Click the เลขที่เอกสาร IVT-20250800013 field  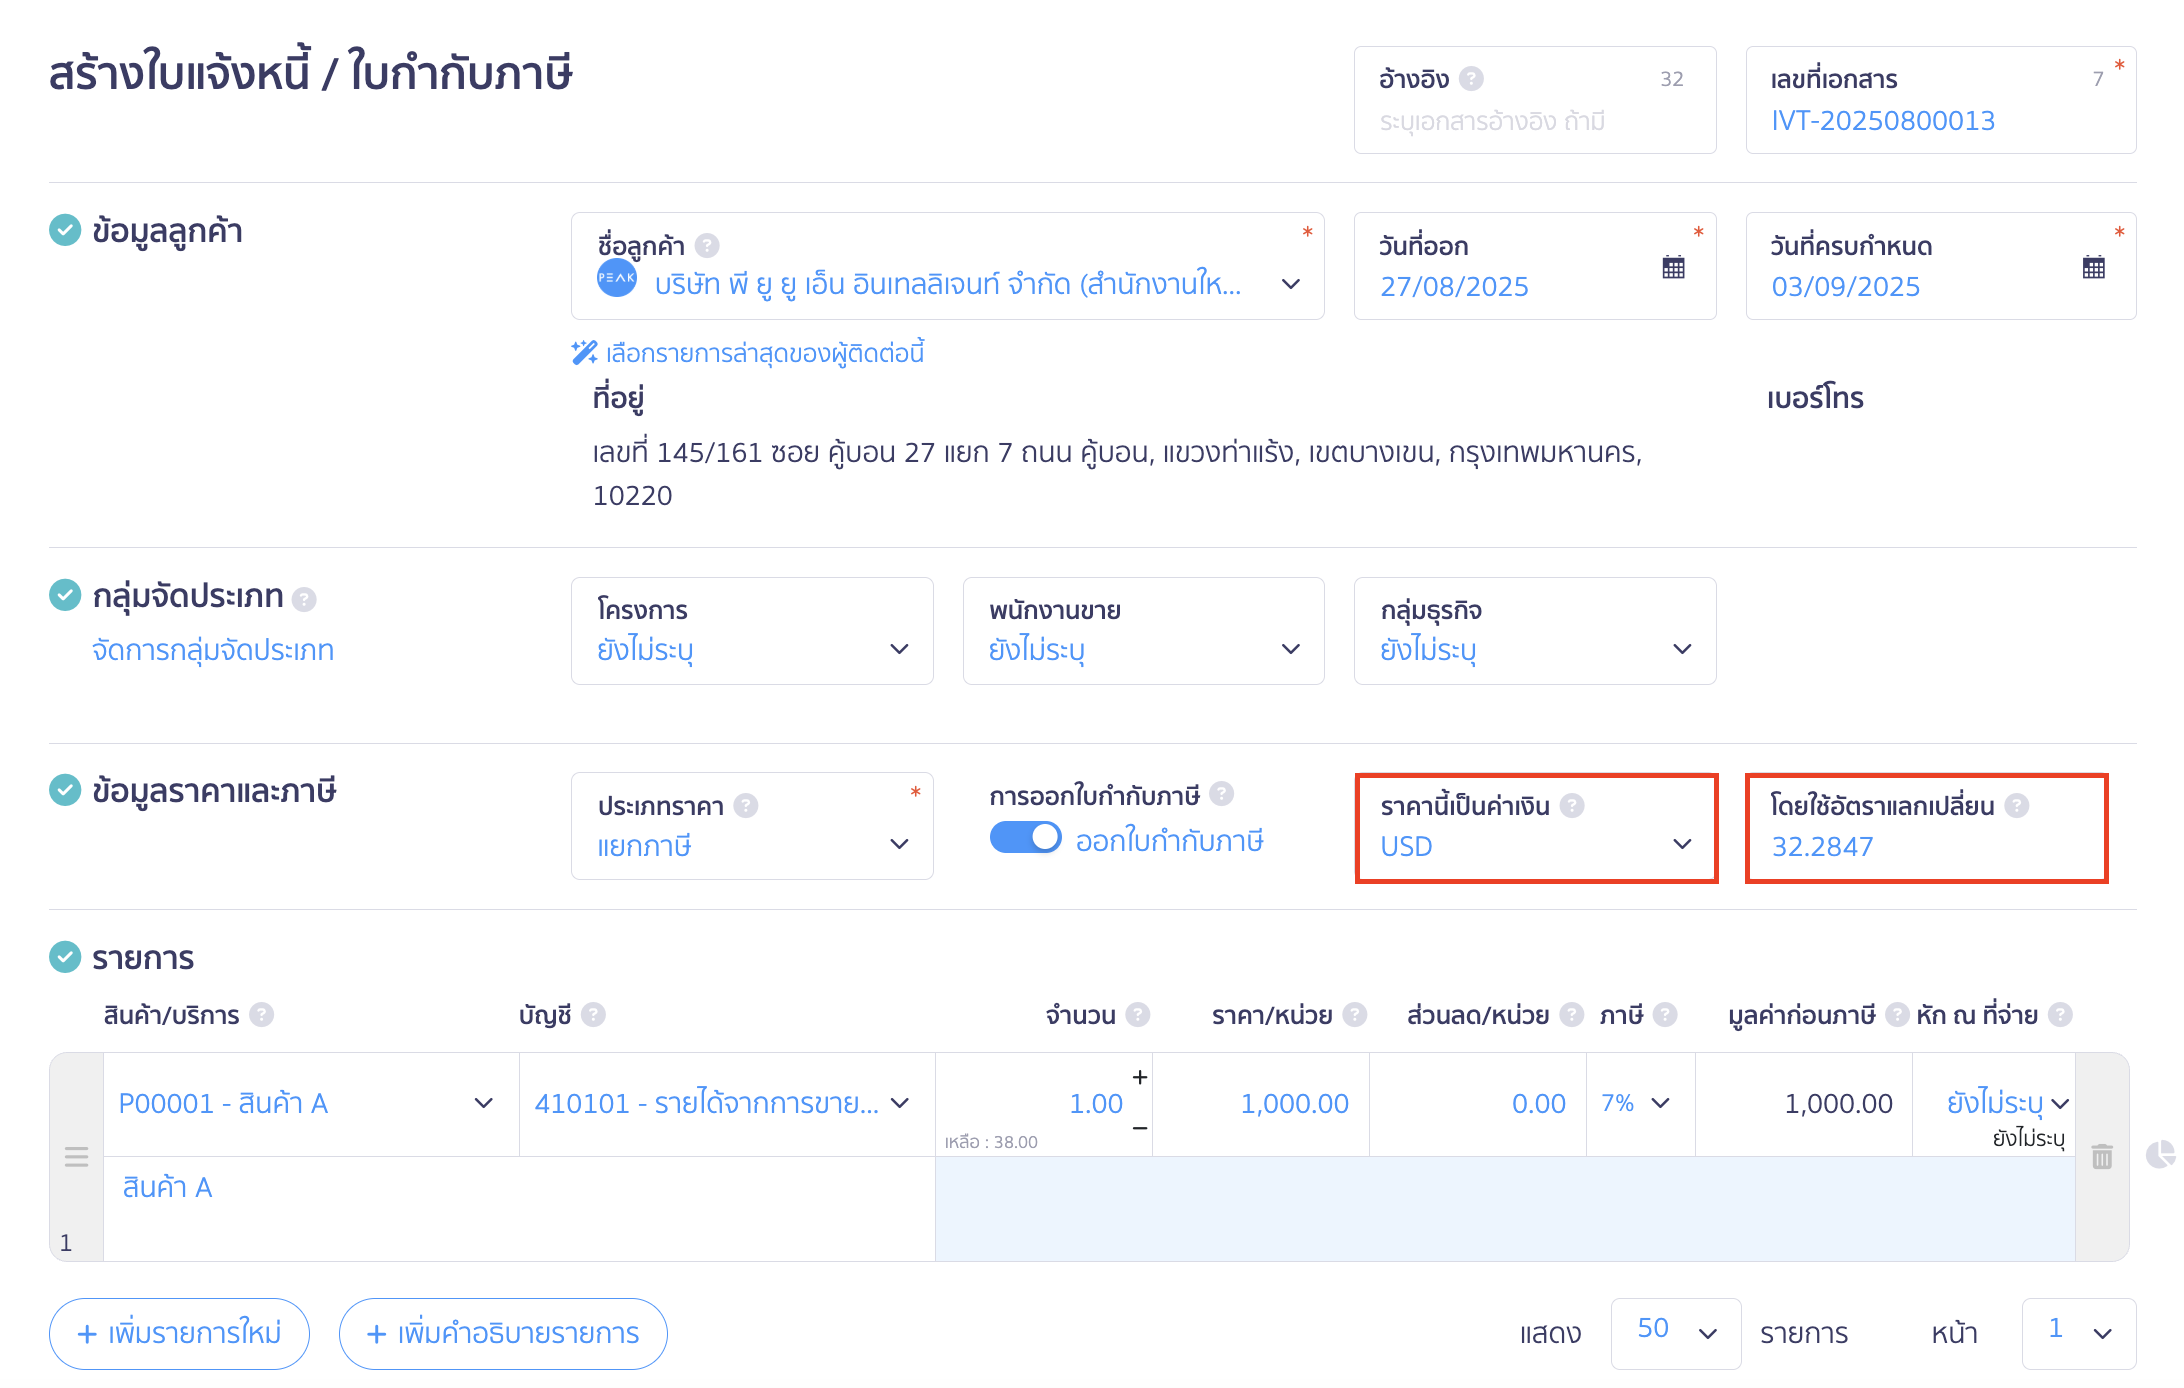[x=1941, y=100]
